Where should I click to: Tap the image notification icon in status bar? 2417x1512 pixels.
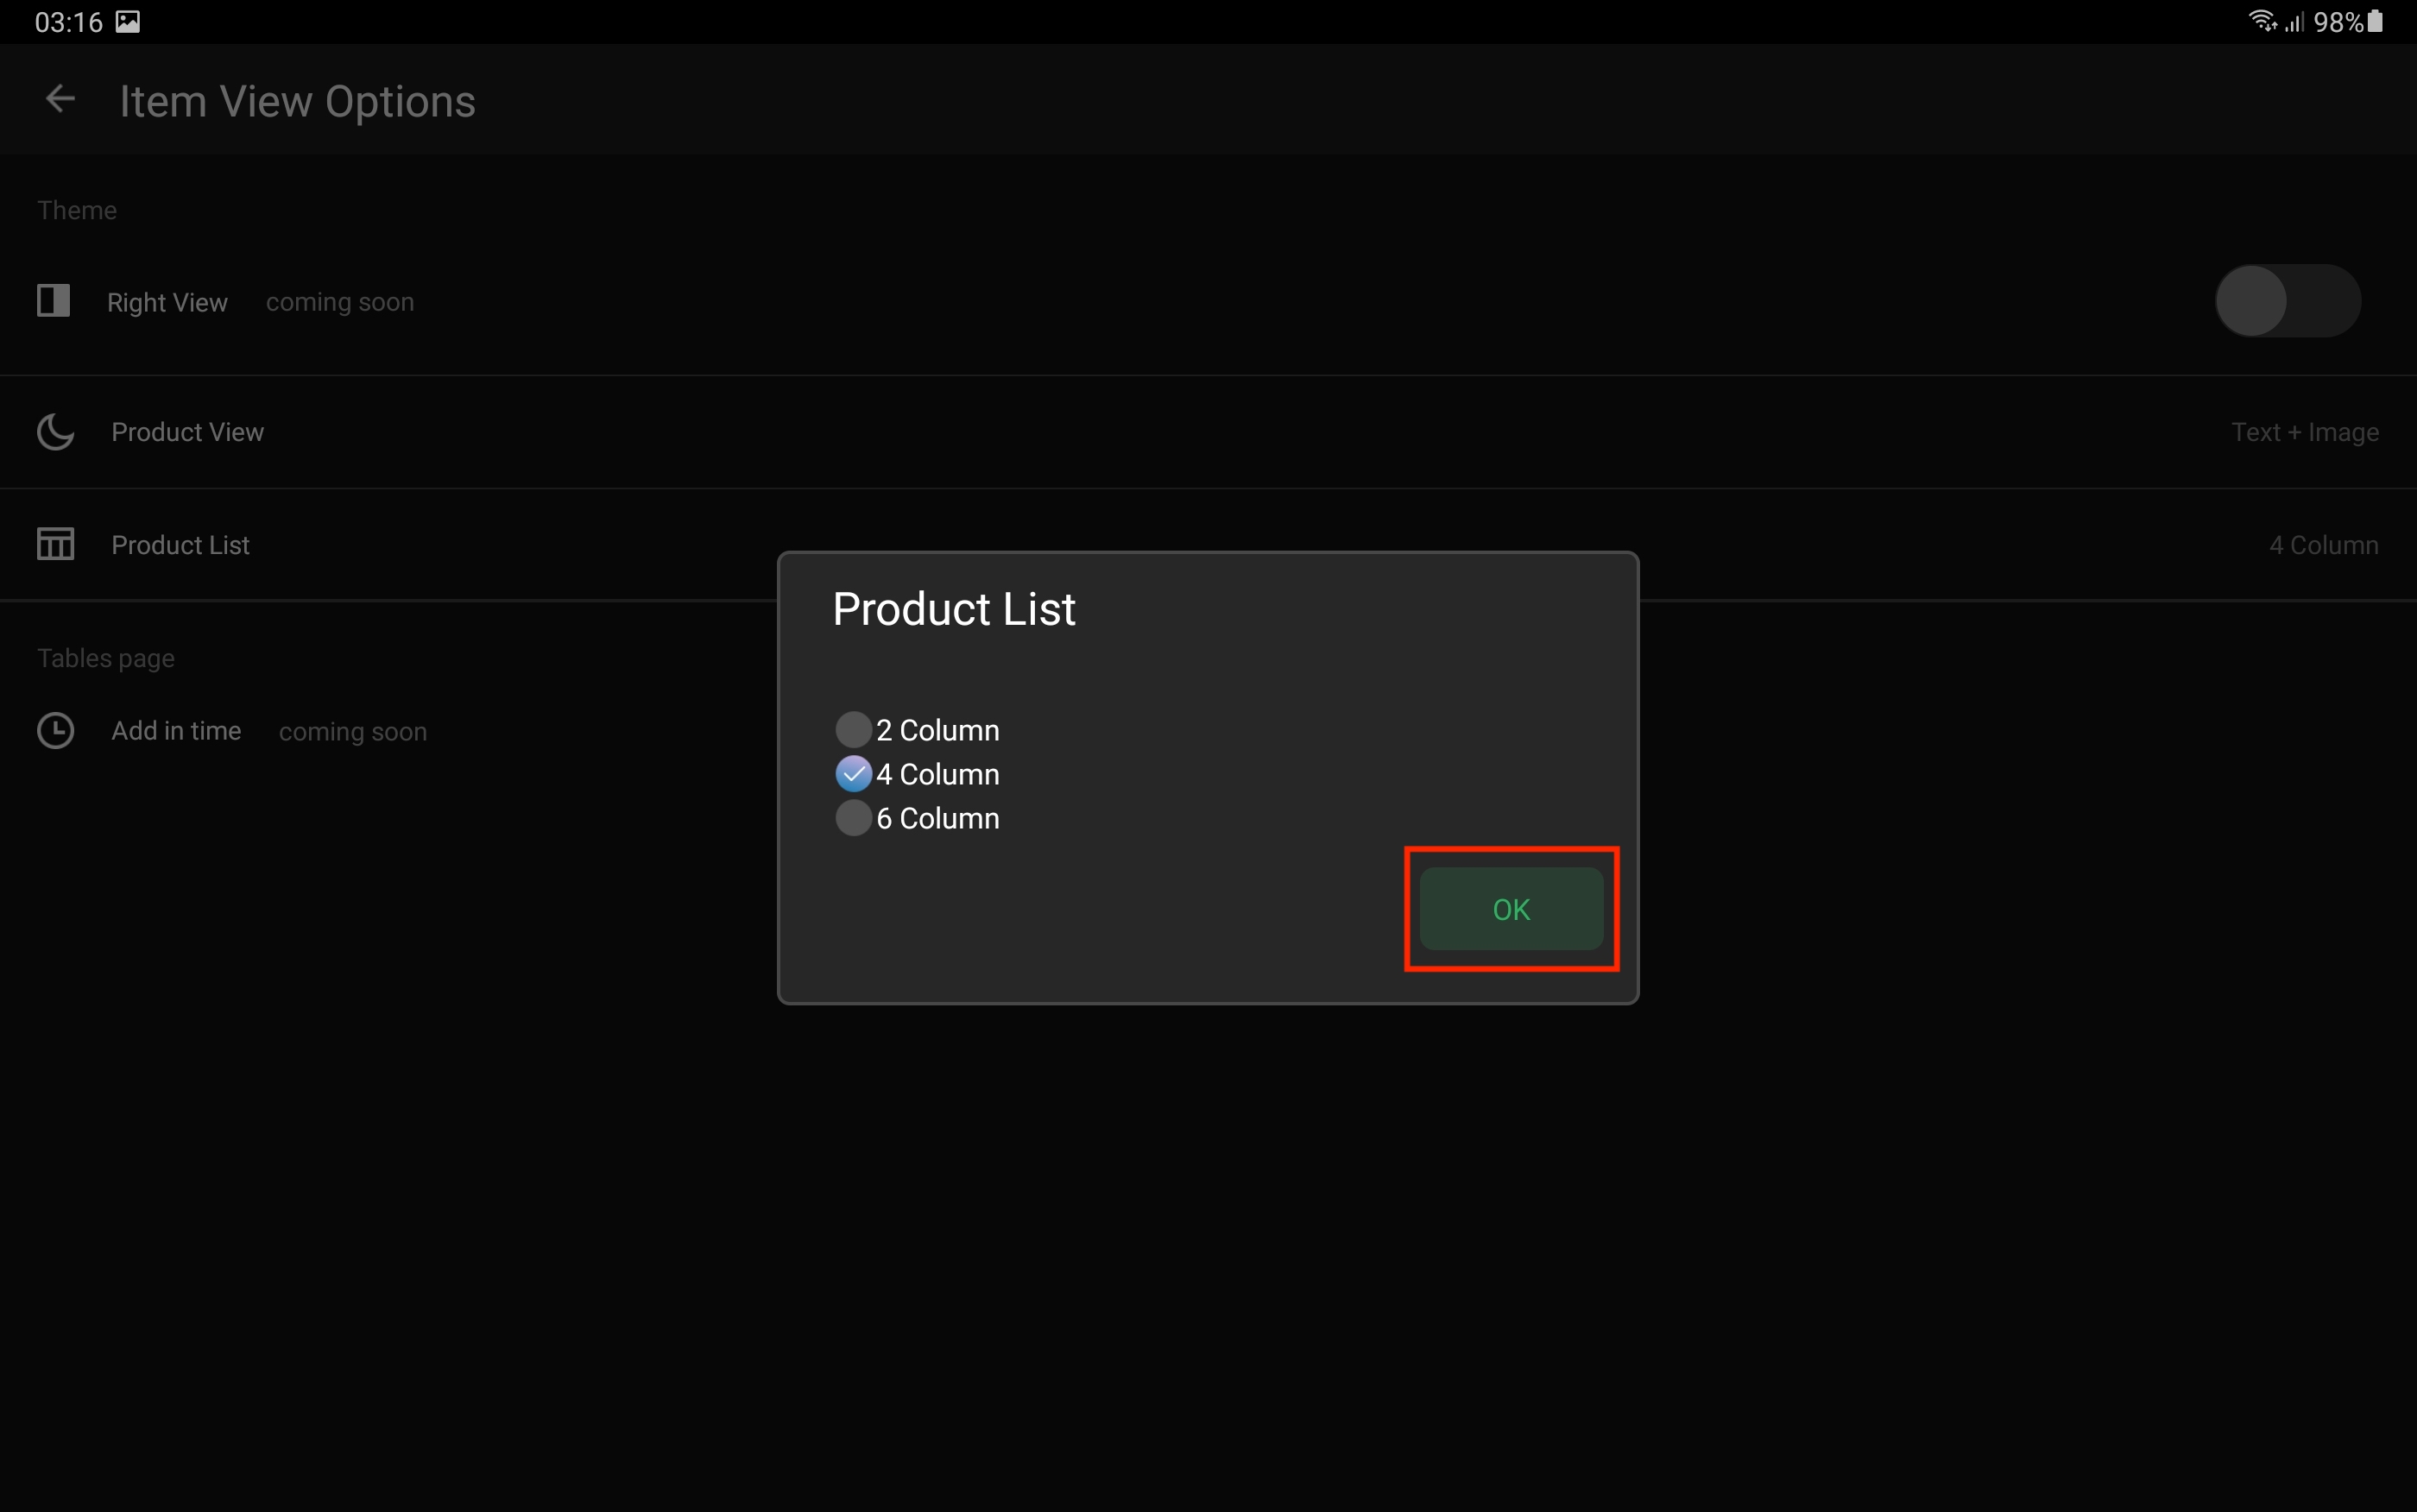click(128, 21)
